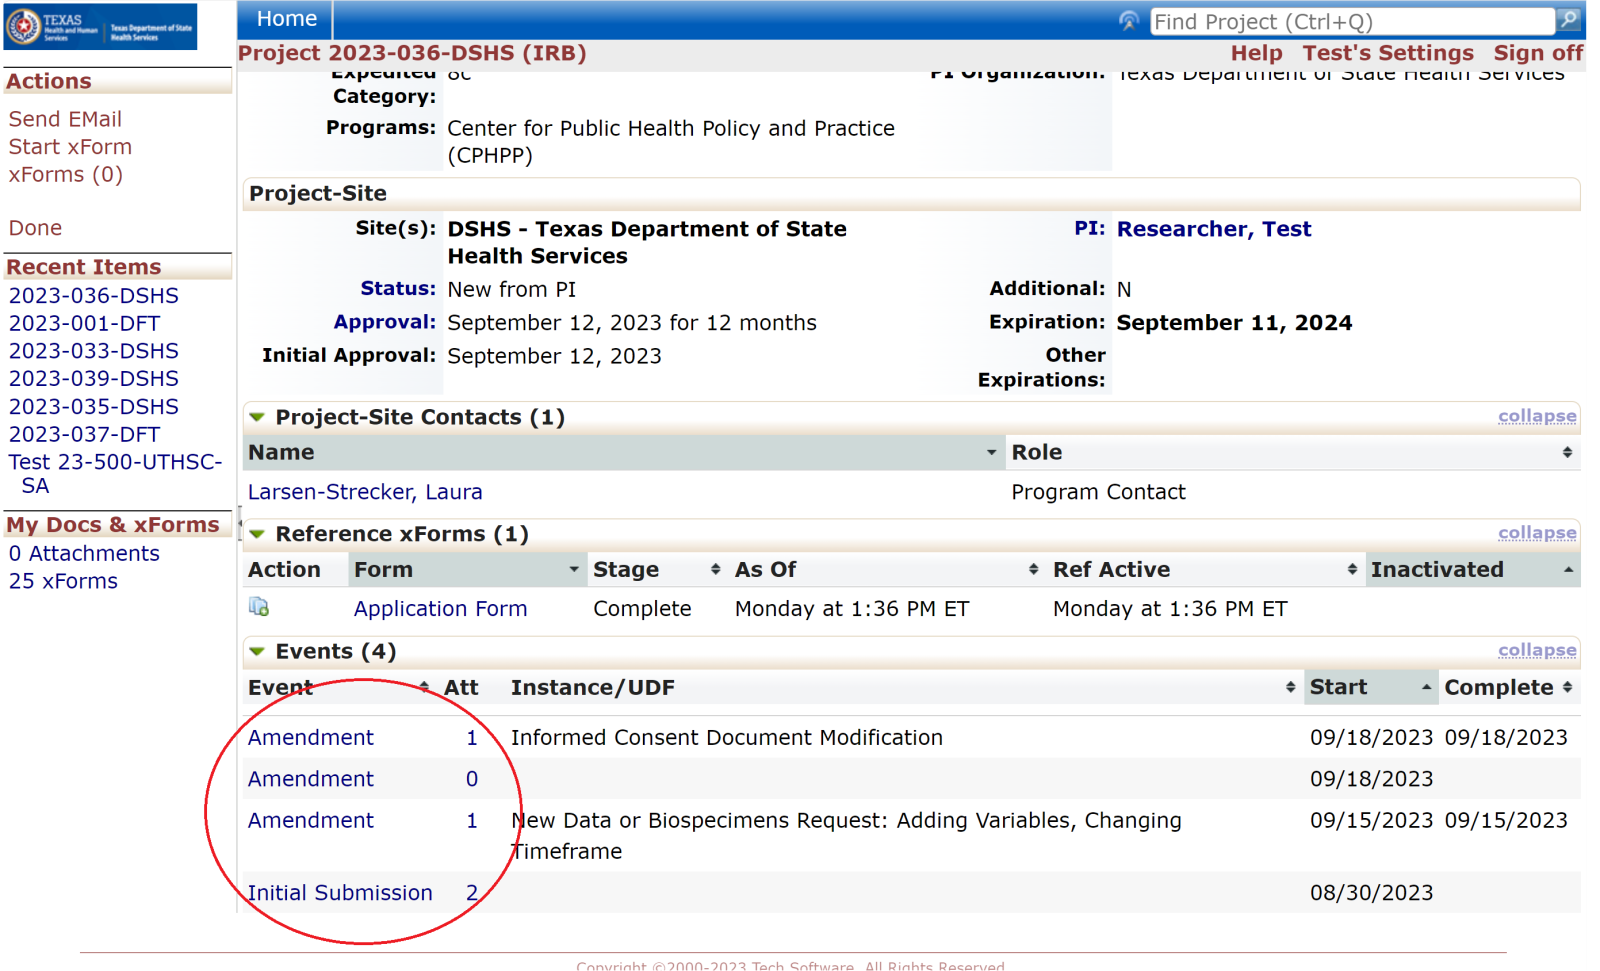Open Test's Settings

coord(1388,53)
